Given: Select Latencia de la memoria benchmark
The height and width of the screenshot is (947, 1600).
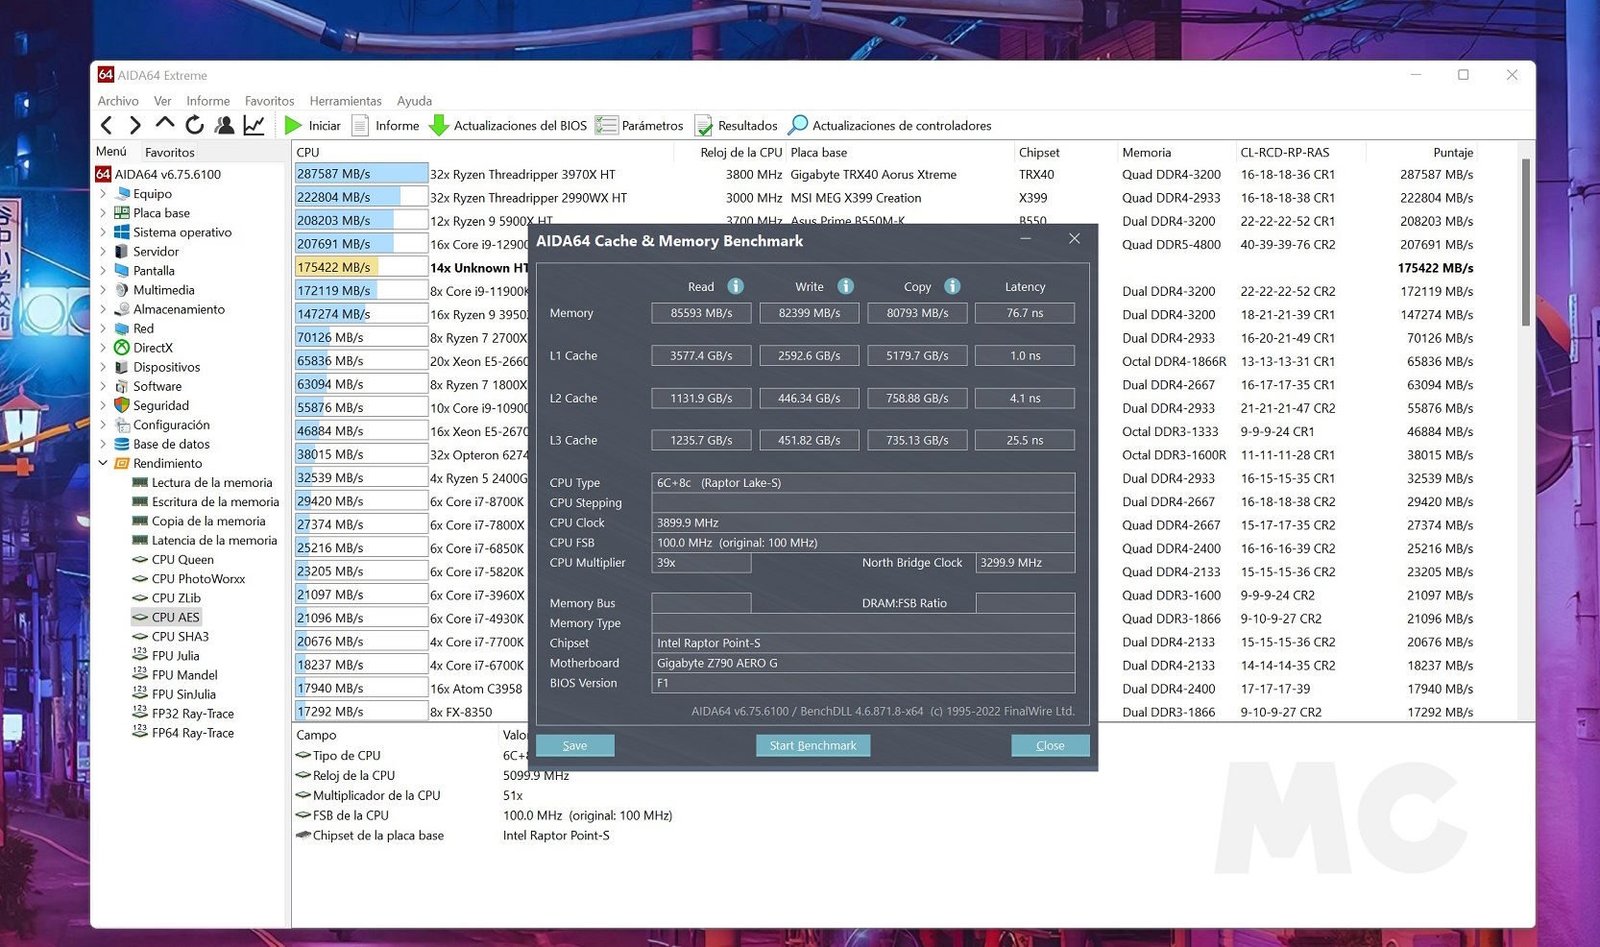Looking at the screenshot, I should point(214,540).
